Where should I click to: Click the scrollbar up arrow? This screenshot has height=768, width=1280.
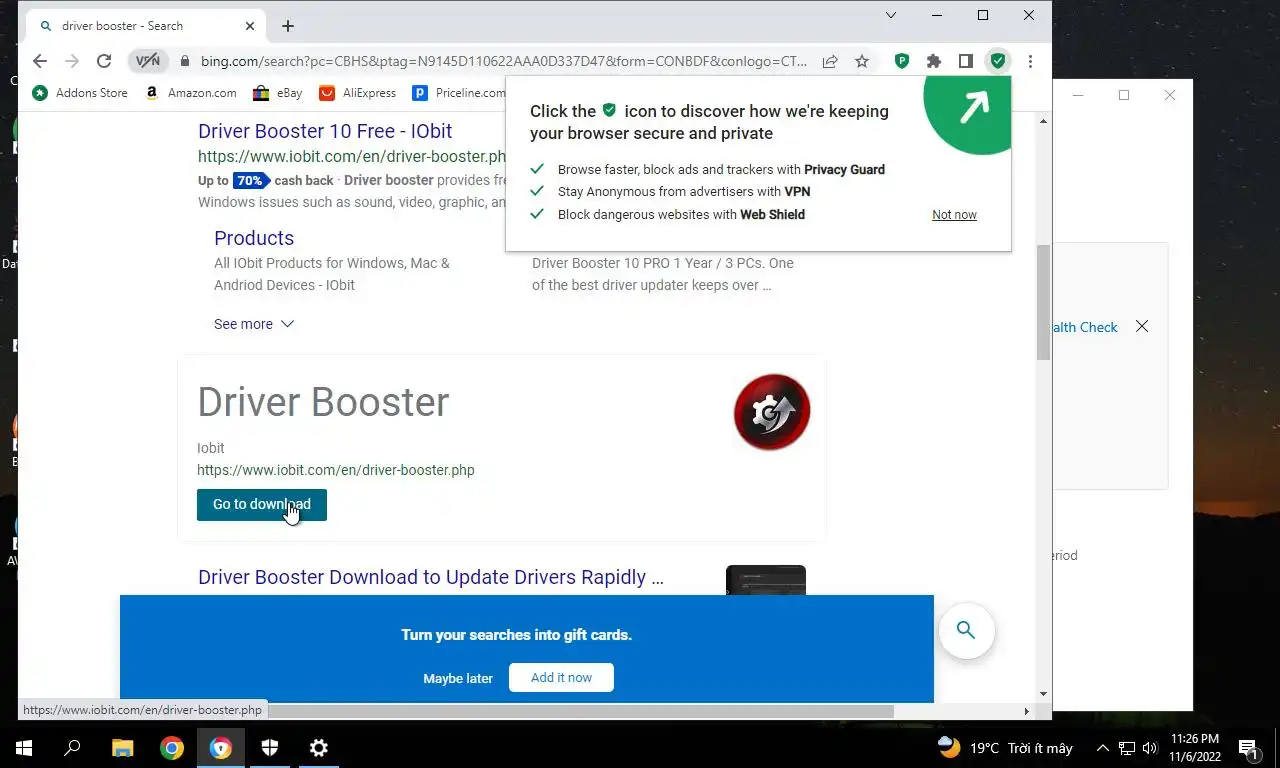(x=1043, y=121)
